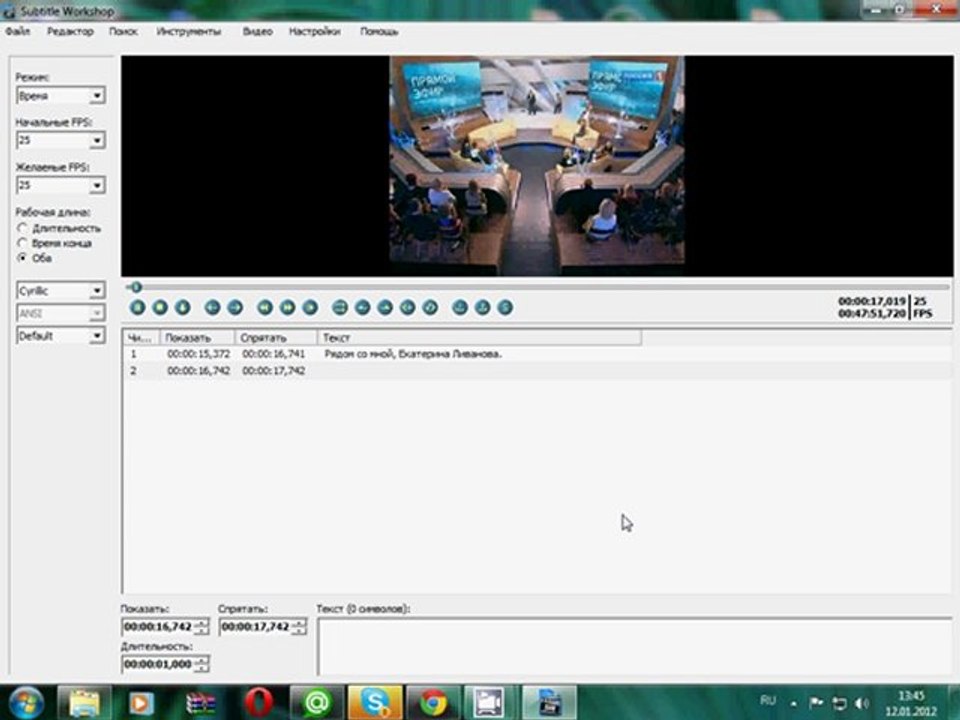This screenshot has height=720, width=960.
Task: Mark the last sync point icon
Action: pyautogui.click(x=482, y=307)
